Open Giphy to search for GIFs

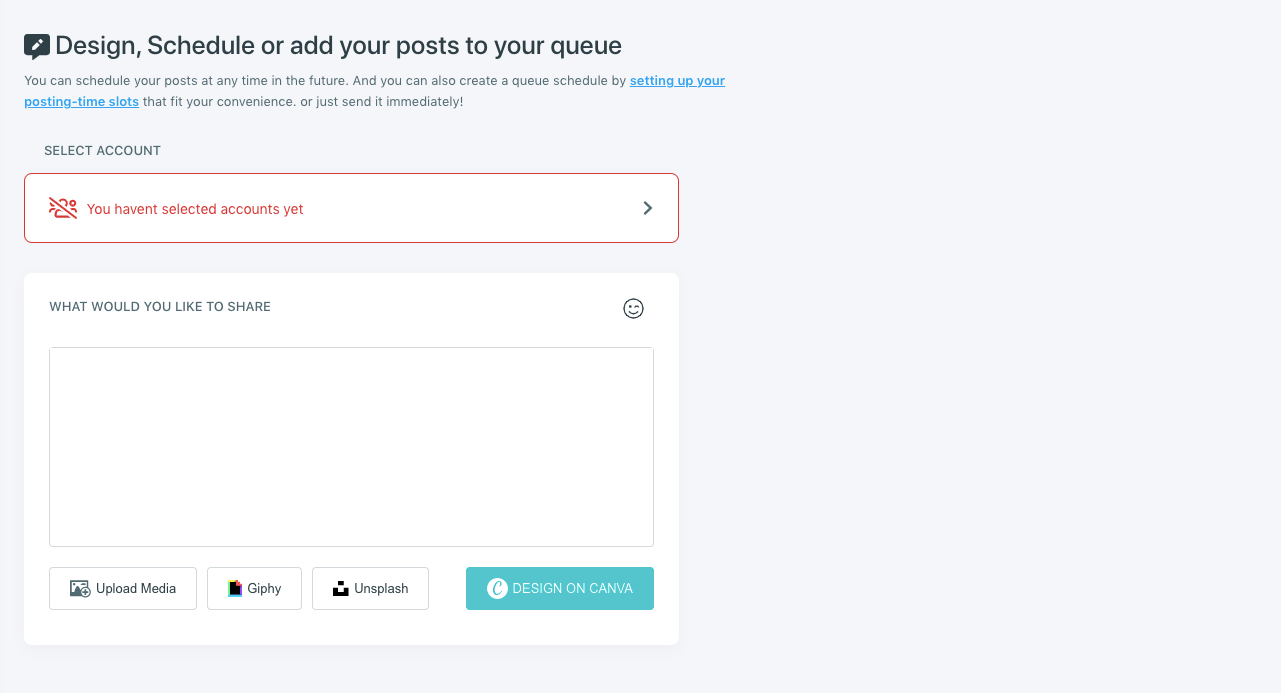pos(254,588)
